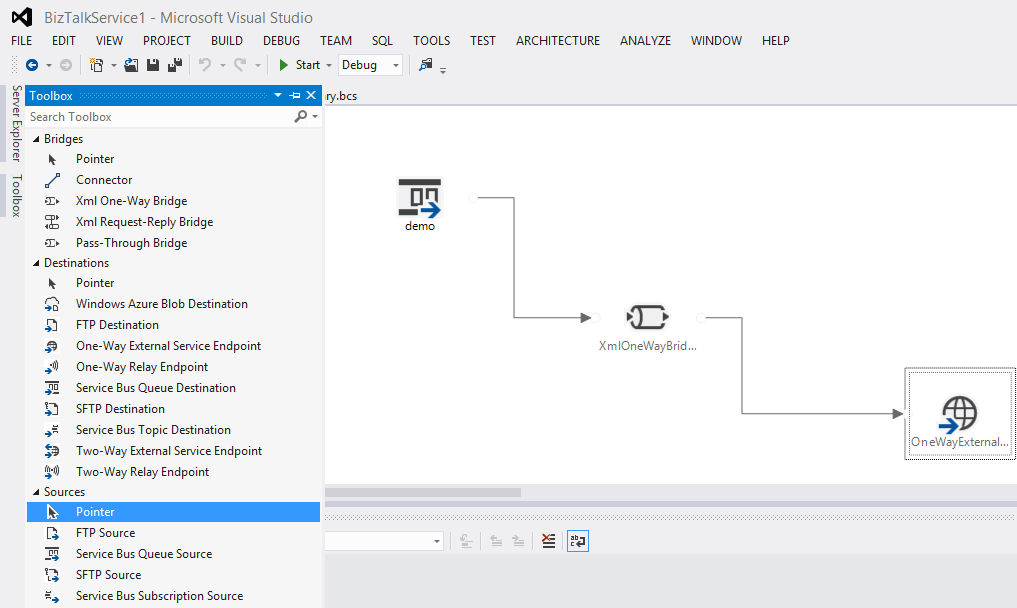This screenshot has width=1017, height=608.
Task: Select Pointer under the Sources group
Action: tap(173, 512)
